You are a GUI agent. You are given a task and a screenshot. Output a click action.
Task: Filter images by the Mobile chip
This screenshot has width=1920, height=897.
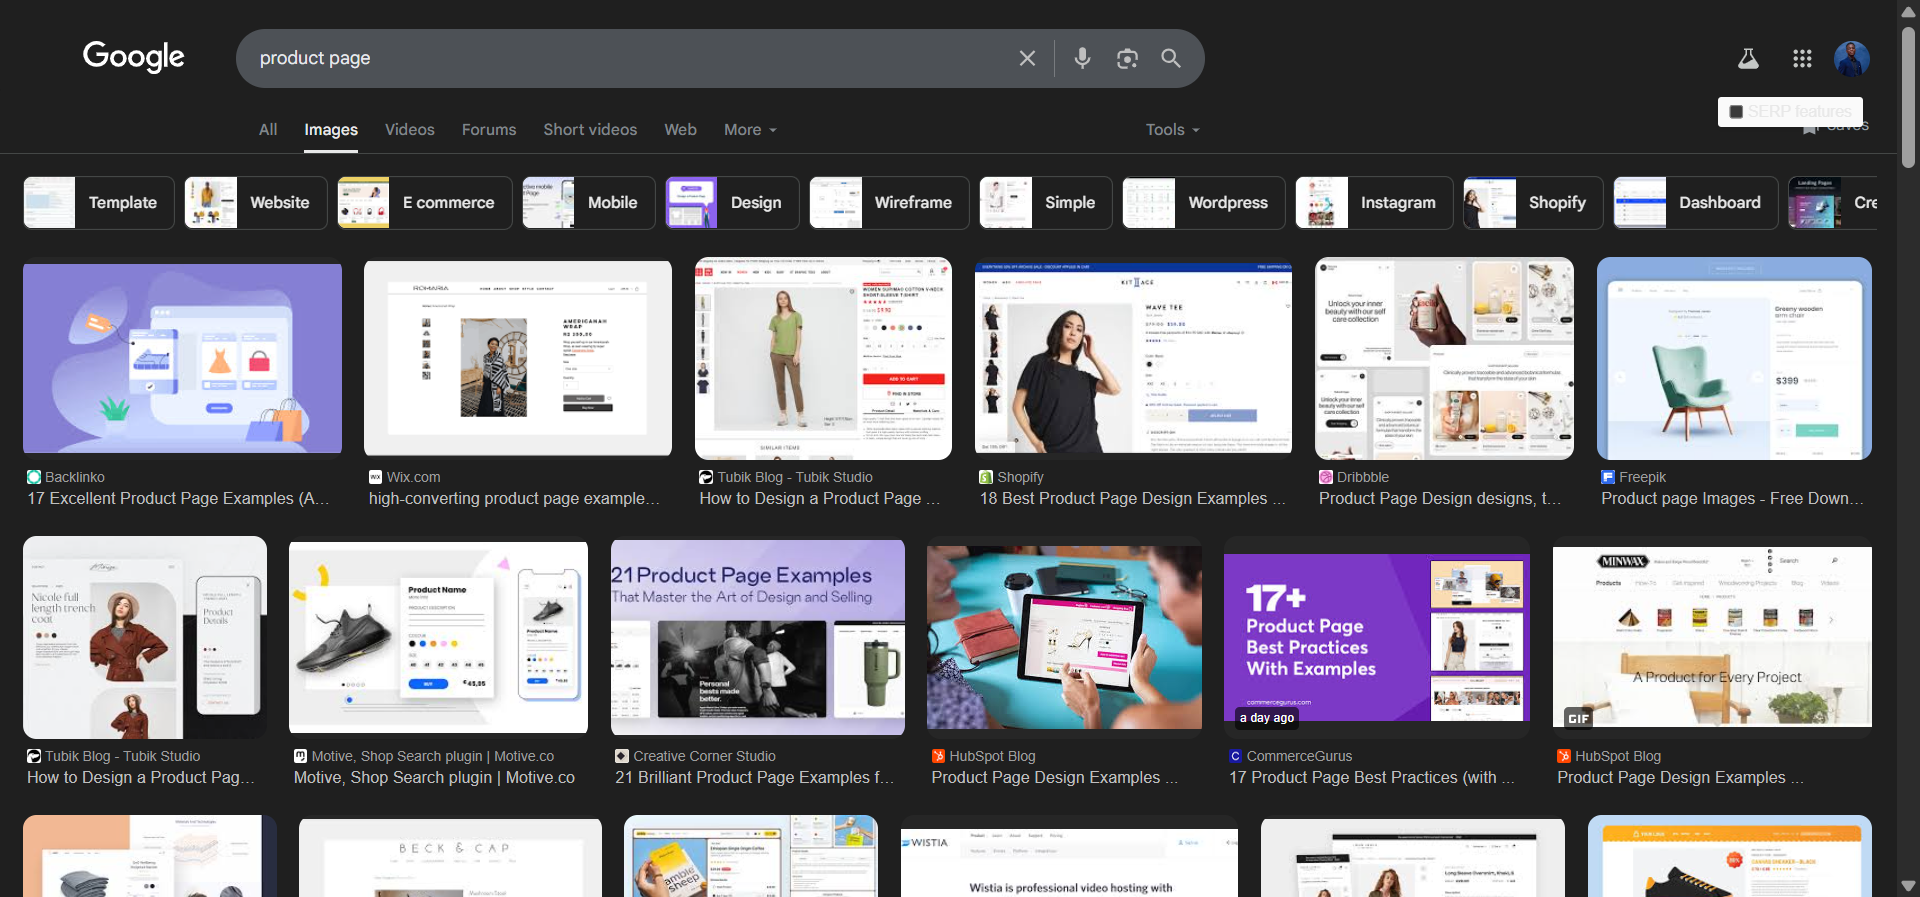click(588, 203)
